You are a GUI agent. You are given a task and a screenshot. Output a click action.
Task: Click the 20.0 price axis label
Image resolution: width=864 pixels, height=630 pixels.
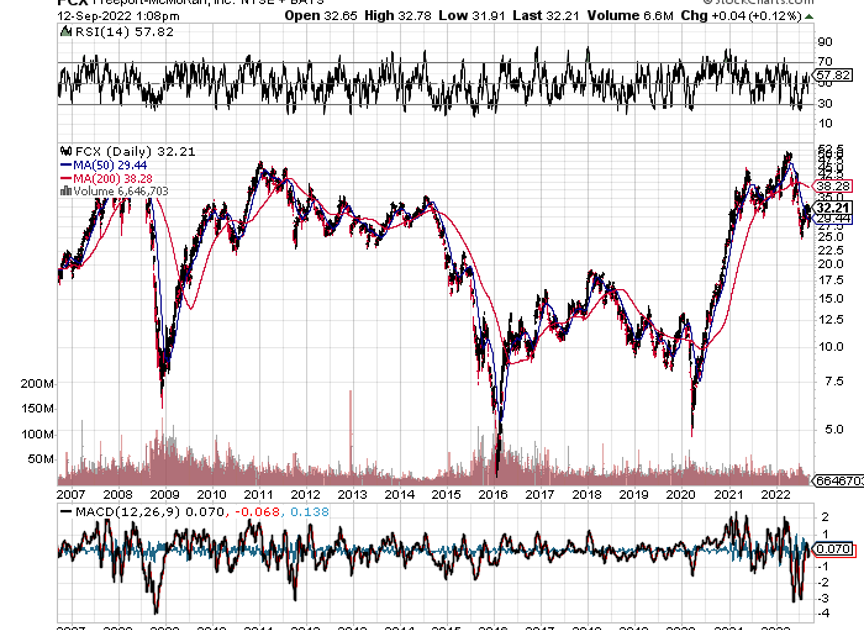tap(830, 264)
